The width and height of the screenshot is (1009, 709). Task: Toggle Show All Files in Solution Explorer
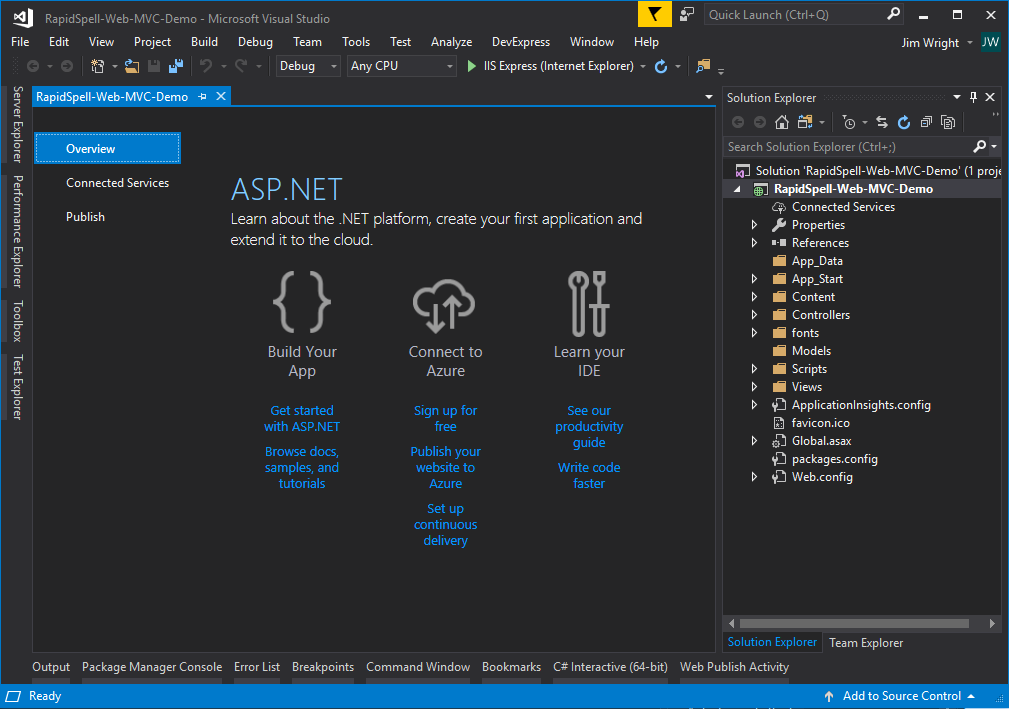click(948, 122)
